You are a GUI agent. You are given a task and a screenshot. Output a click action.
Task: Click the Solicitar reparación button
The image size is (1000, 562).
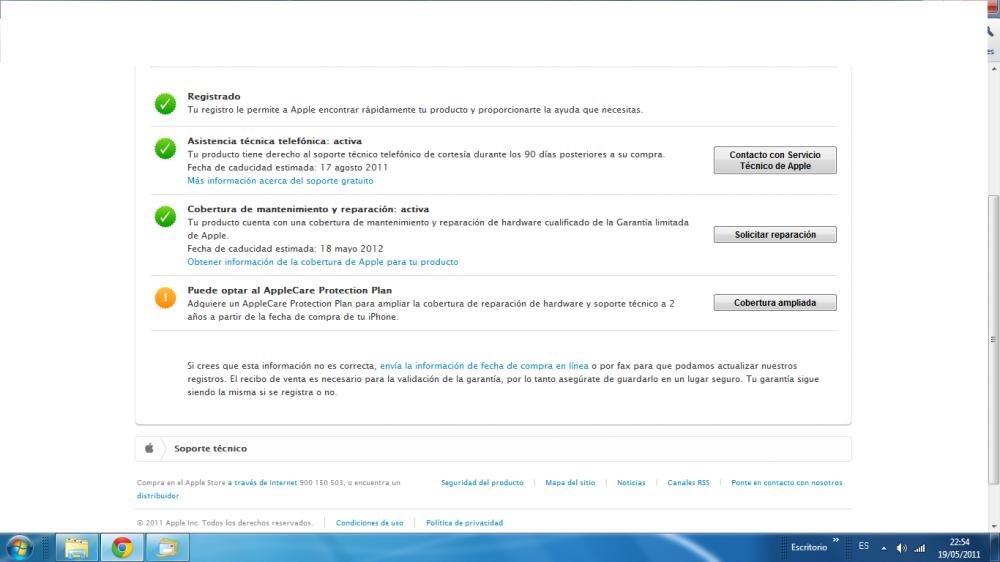click(x=775, y=235)
